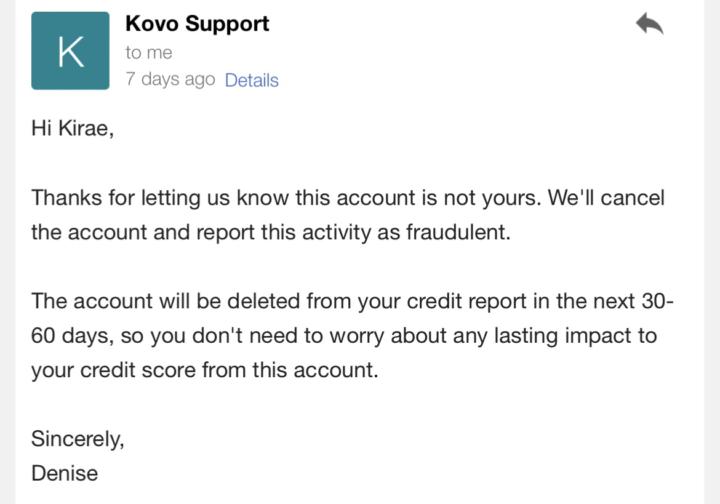The height and width of the screenshot is (504, 720).
Task: Click the "Denise" signature name
Action: pos(65,473)
